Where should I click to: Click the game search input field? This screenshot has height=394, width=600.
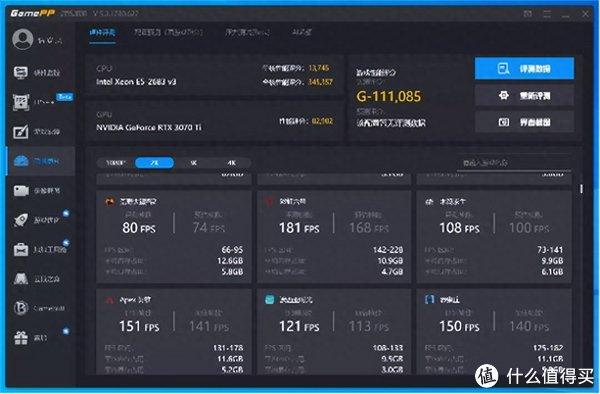pos(514,163)
